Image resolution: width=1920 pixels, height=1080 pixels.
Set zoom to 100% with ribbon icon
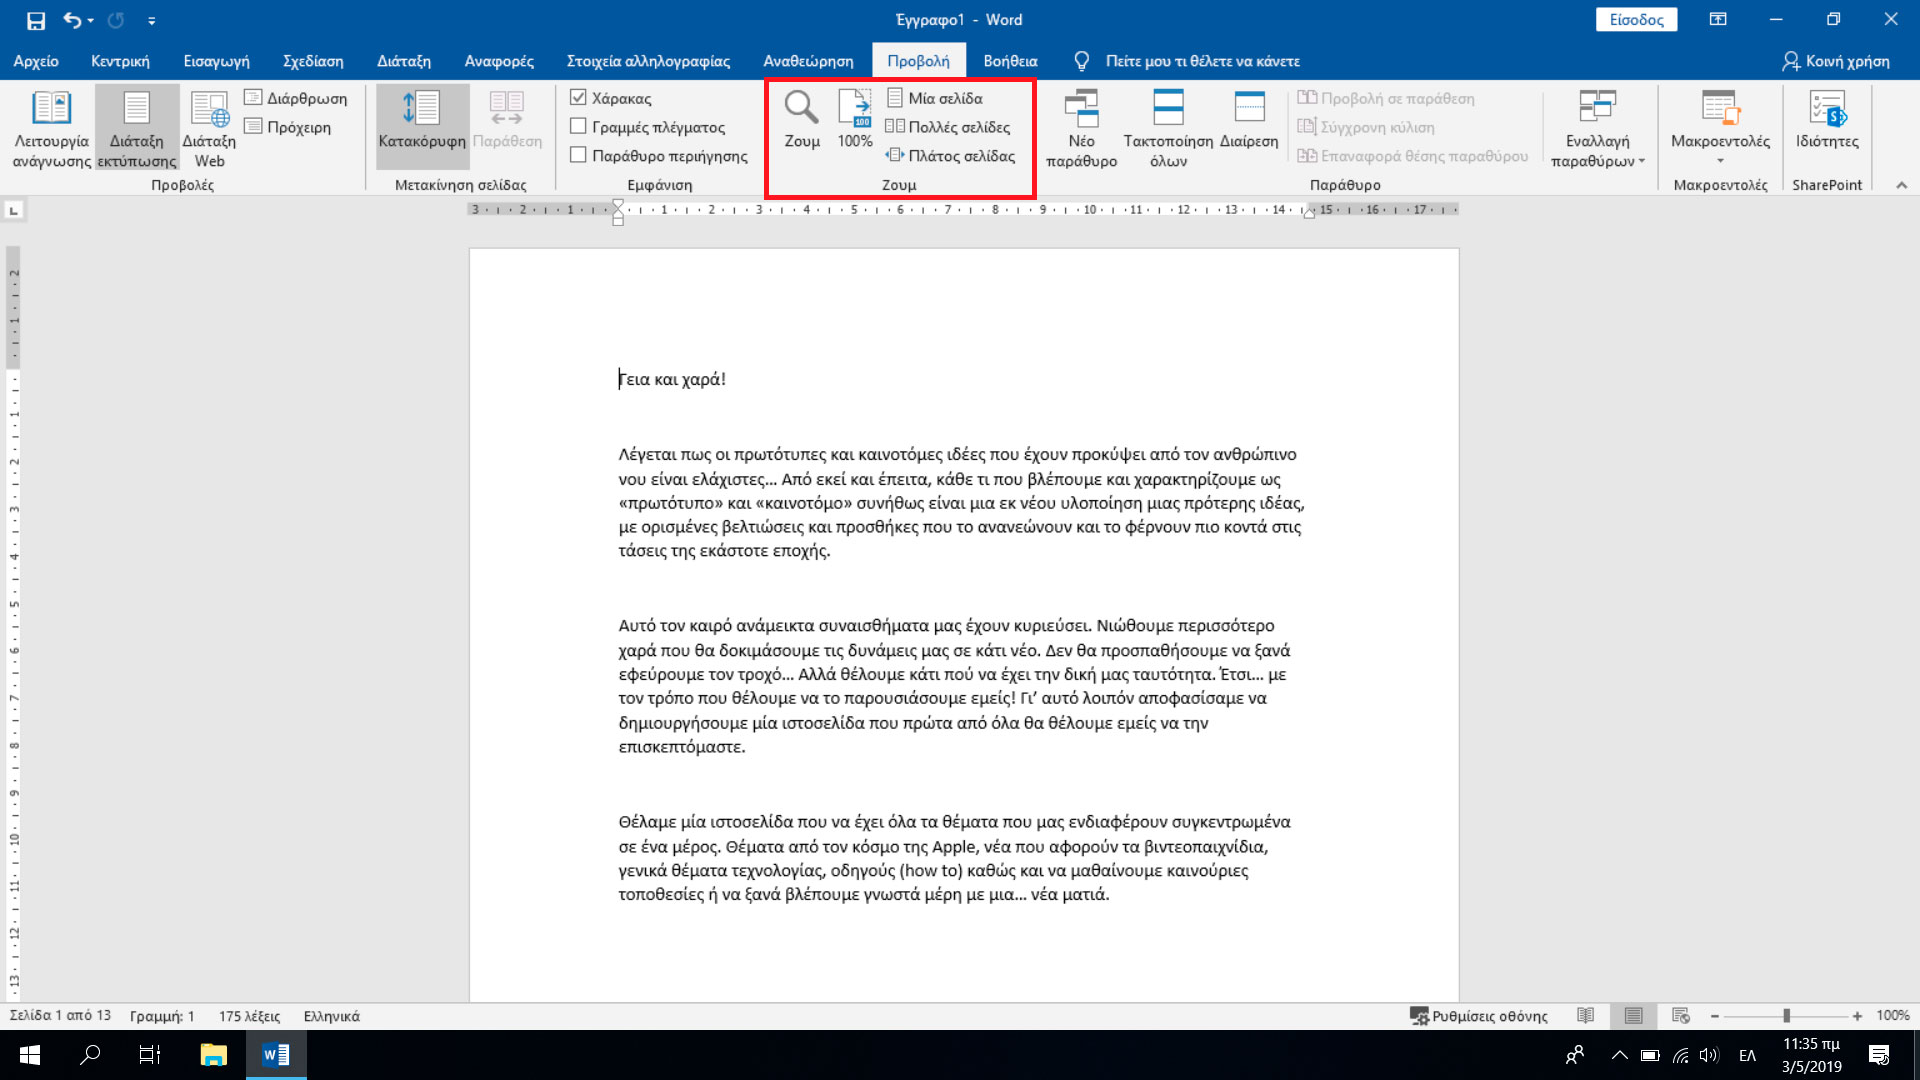tap(855, 119)
